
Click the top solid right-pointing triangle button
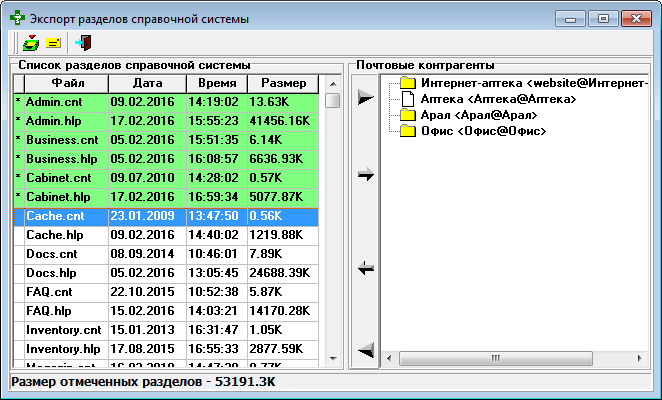366,97
